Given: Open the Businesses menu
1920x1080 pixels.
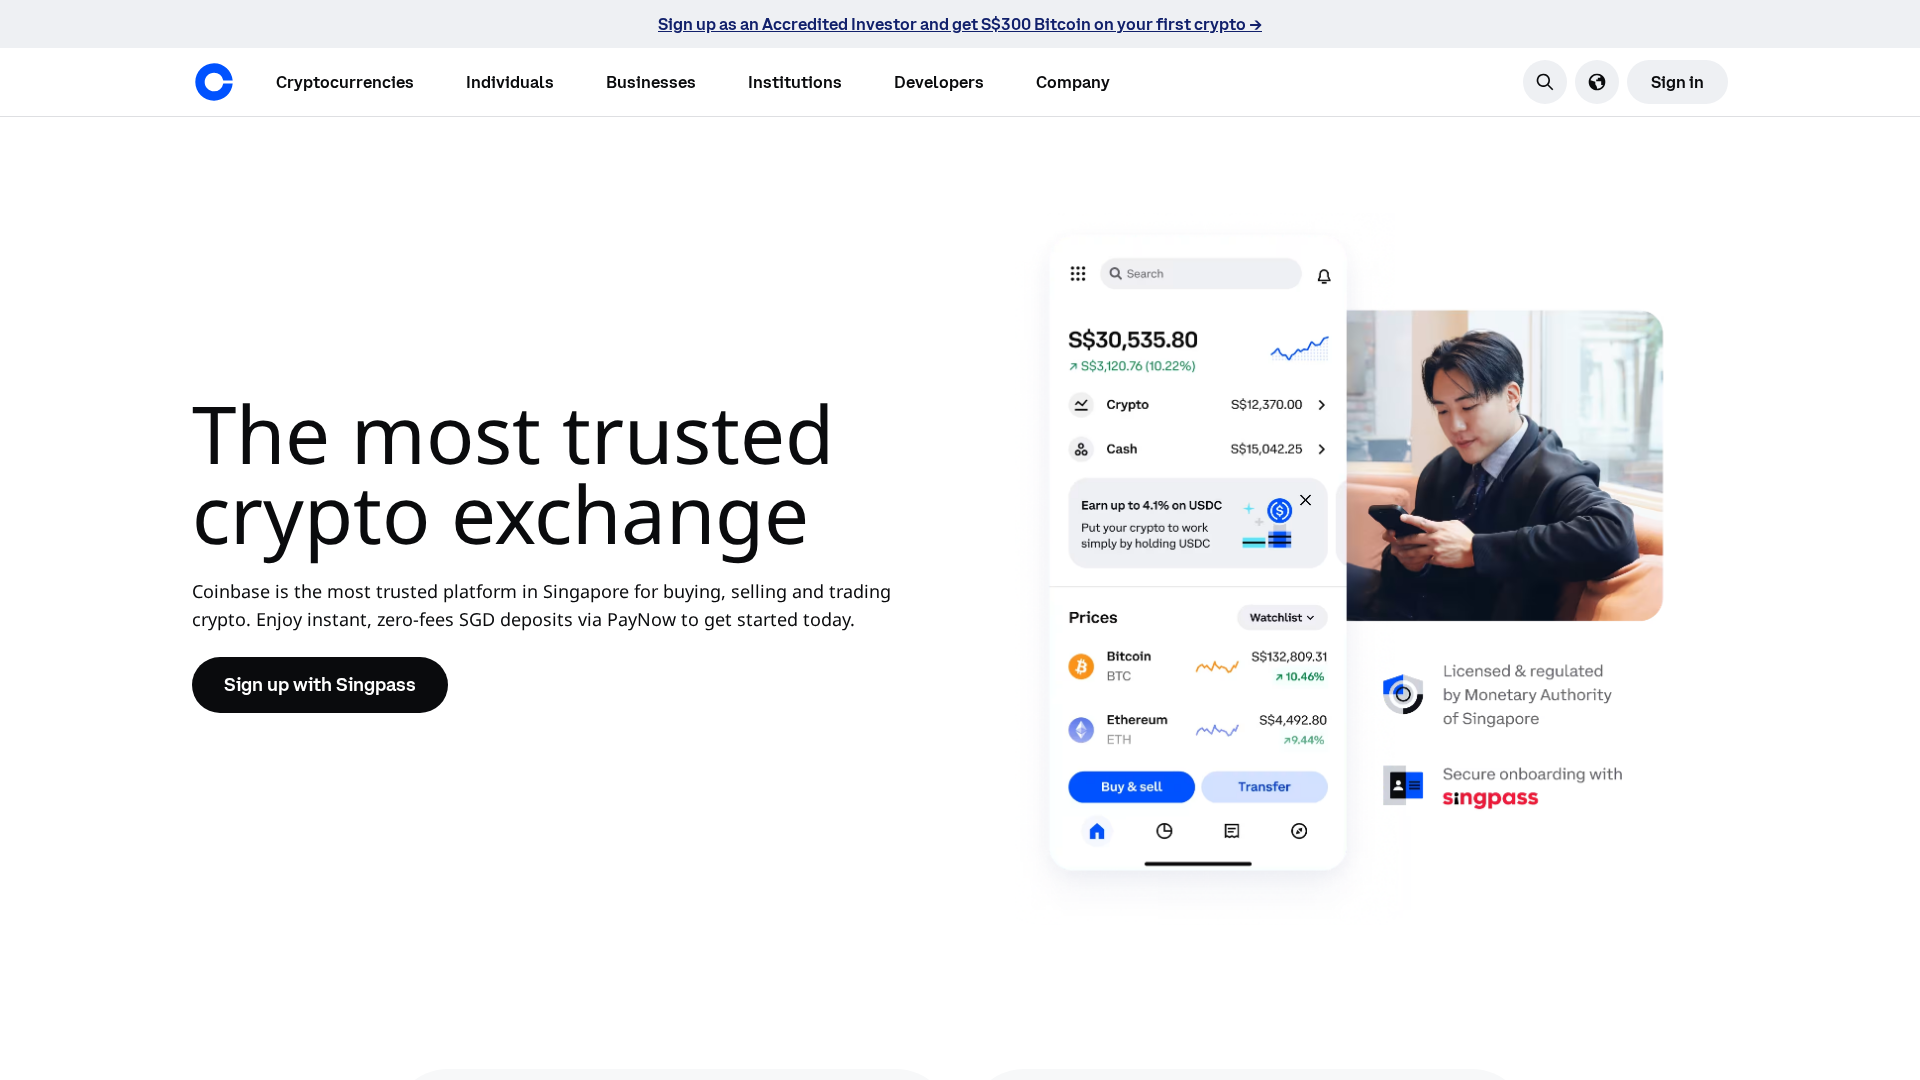Looking at the screenshot, I should point(651,82).
